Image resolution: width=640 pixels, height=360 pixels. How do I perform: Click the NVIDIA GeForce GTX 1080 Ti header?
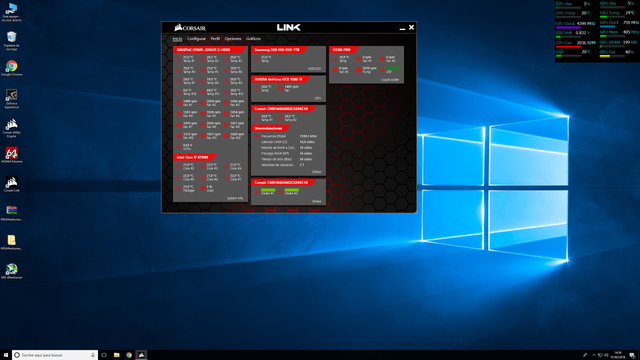[280, 79]
